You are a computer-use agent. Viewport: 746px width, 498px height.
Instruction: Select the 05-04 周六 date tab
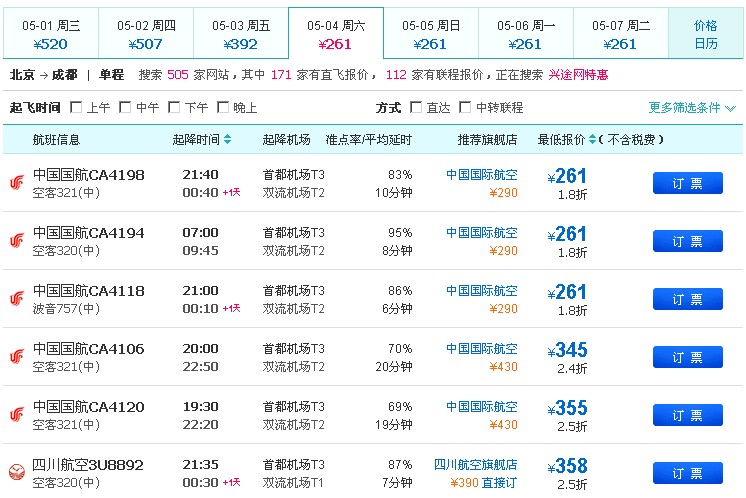336,34
